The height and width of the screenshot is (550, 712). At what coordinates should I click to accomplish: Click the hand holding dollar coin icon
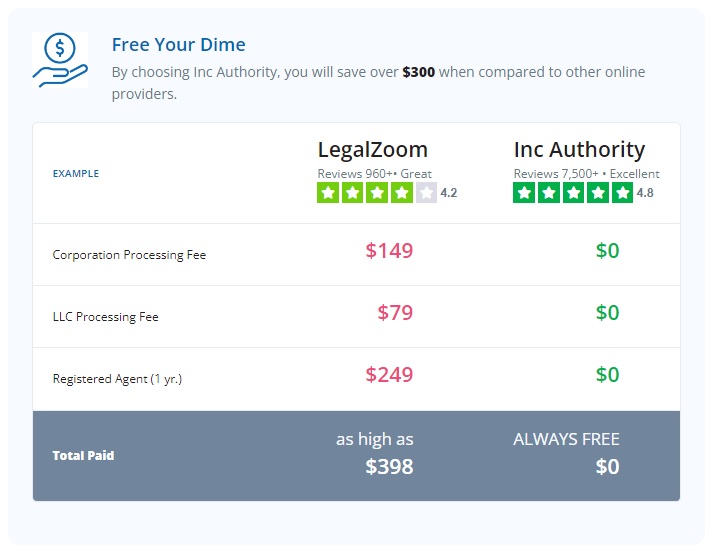[60, 60]
